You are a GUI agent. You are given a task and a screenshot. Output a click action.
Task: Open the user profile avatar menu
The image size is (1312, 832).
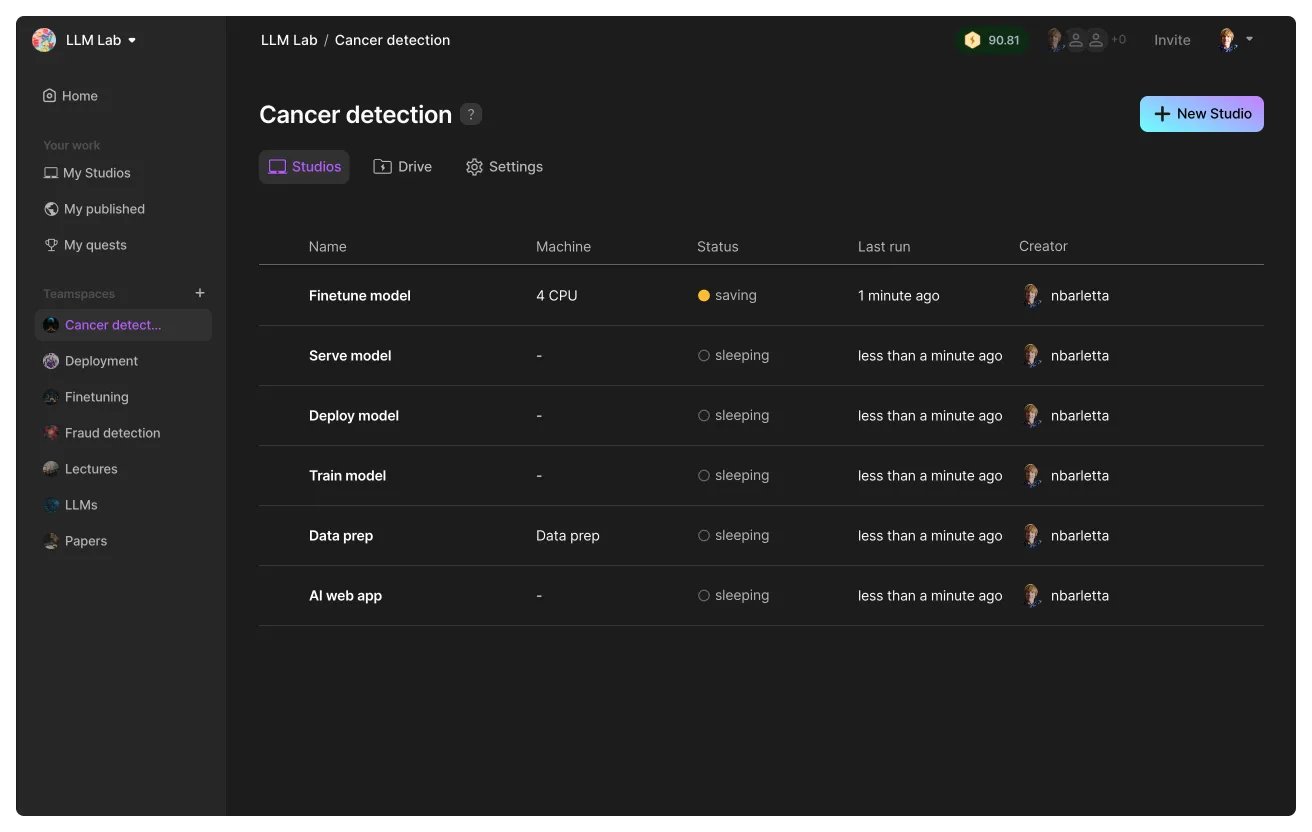coord(1235,40)
